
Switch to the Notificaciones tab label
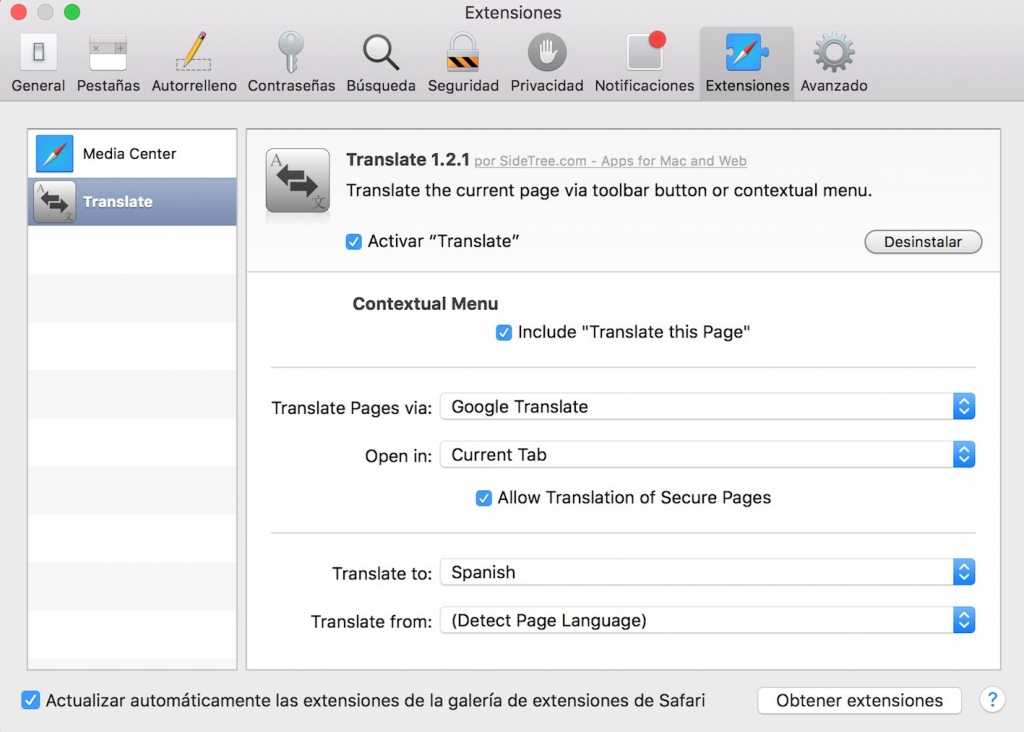(x=644, y=86)
